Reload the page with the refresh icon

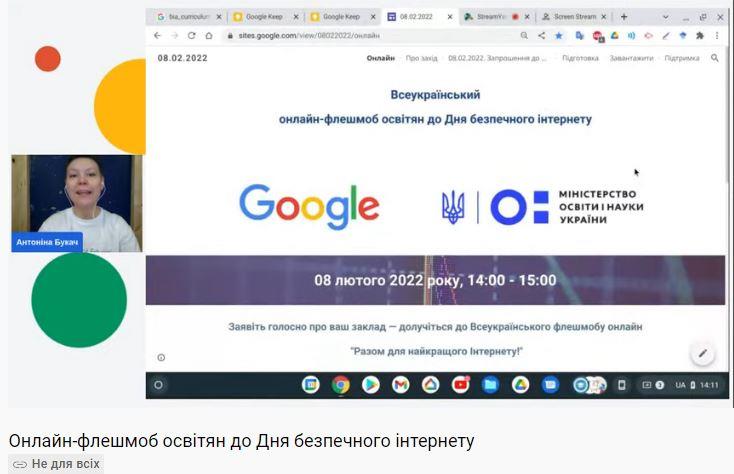pos(191,36)
